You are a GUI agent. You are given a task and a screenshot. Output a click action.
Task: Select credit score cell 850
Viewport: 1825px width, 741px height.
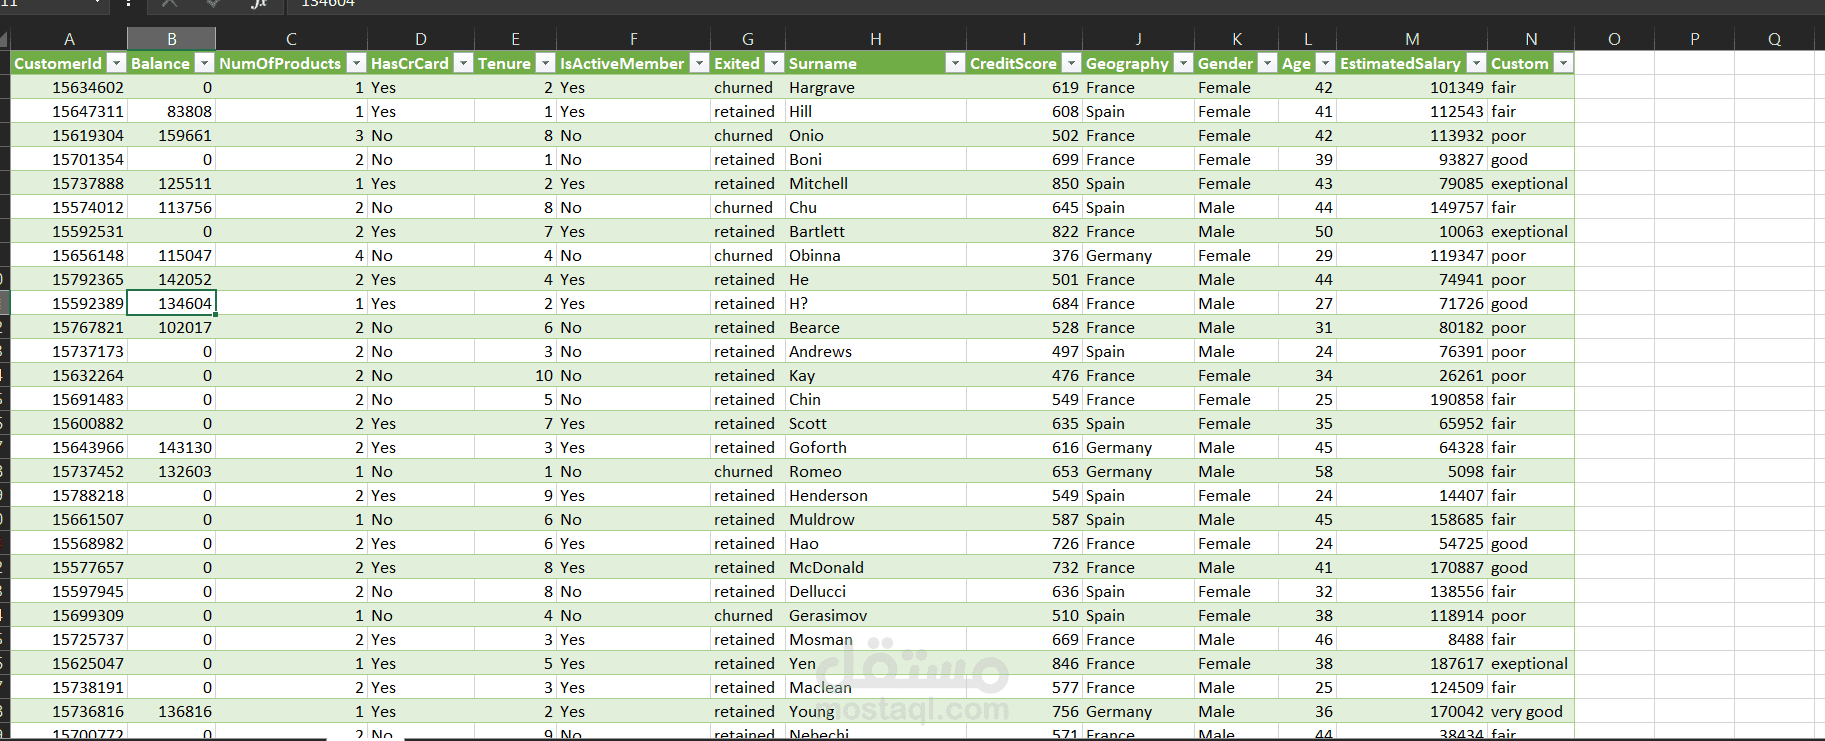[1024, 183]
